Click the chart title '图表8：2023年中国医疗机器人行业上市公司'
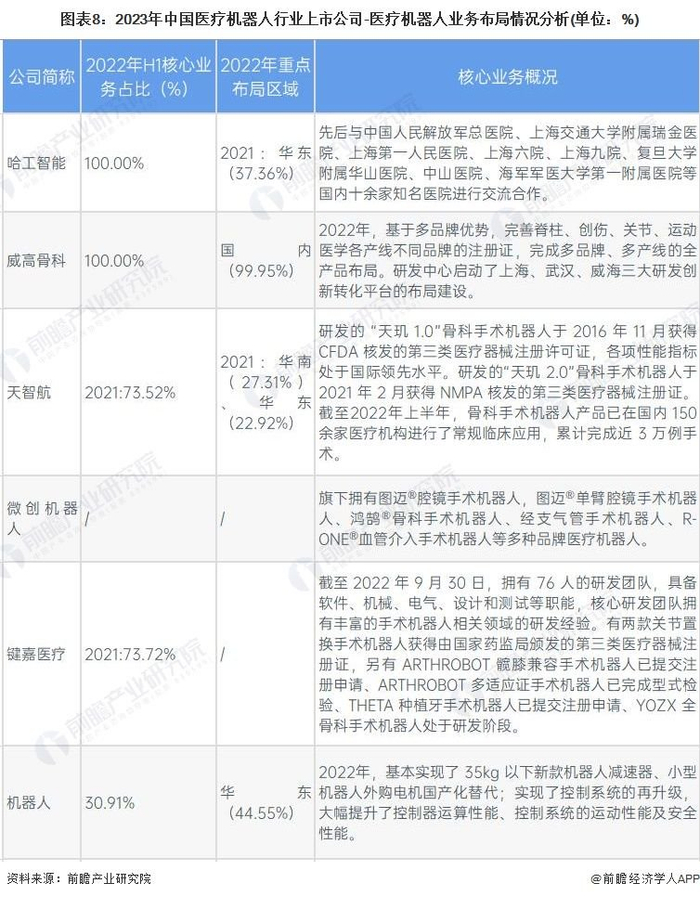700x898 pixels. [213, 19]
